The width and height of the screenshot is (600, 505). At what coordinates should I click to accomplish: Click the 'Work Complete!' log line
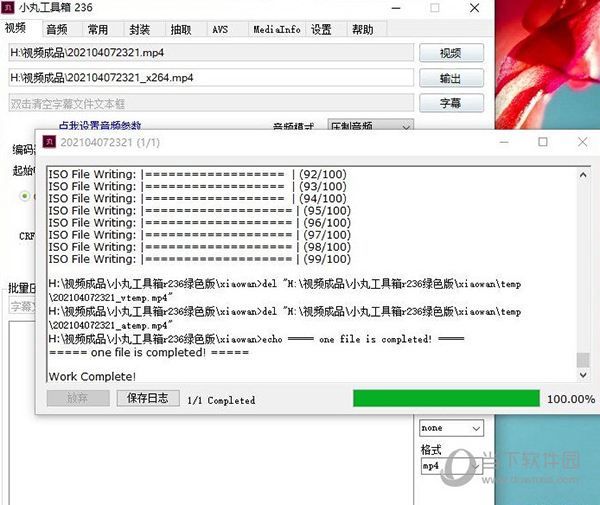coord(92,376)
